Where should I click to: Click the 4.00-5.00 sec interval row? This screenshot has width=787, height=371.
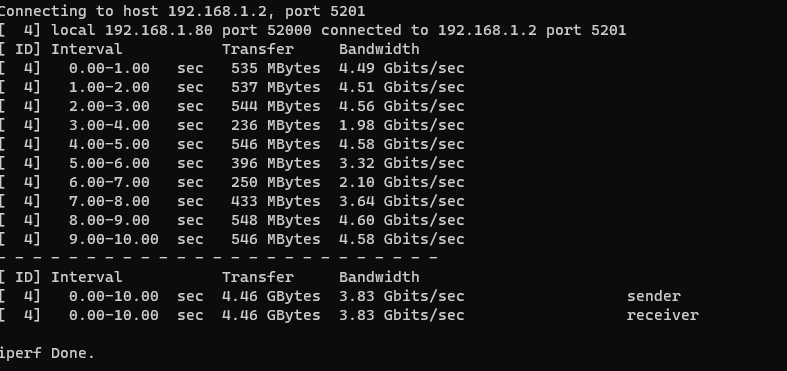click(x=232, y=145)
